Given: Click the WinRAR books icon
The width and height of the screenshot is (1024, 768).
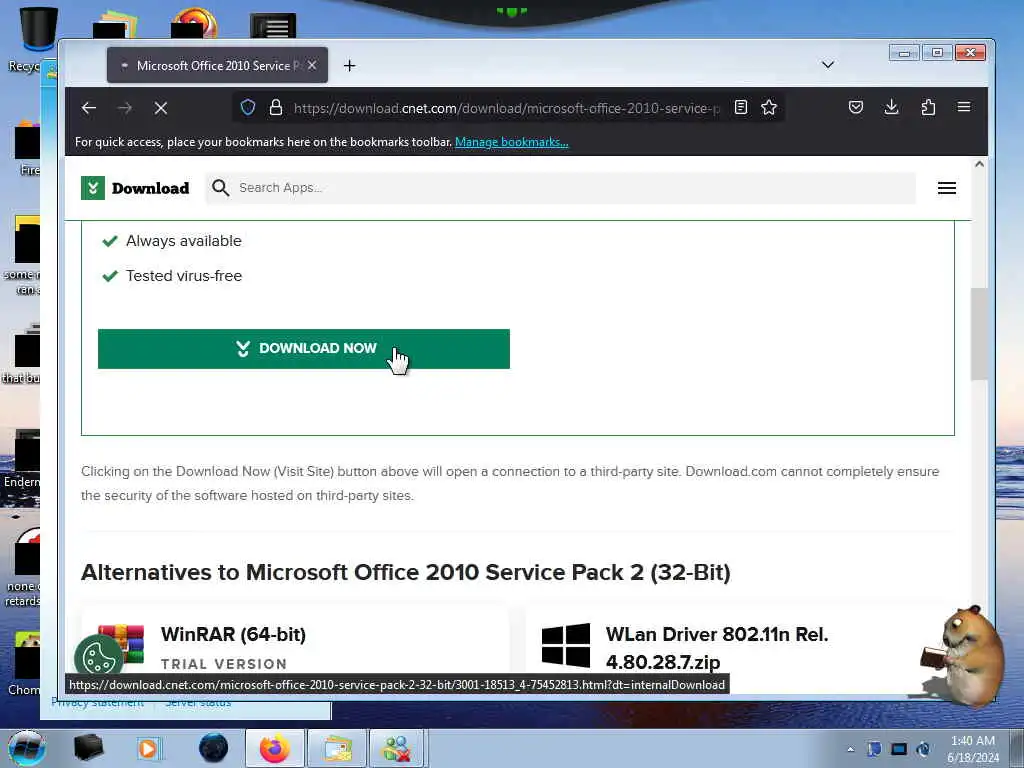Looking at the screenshot, I should point(121,643).
